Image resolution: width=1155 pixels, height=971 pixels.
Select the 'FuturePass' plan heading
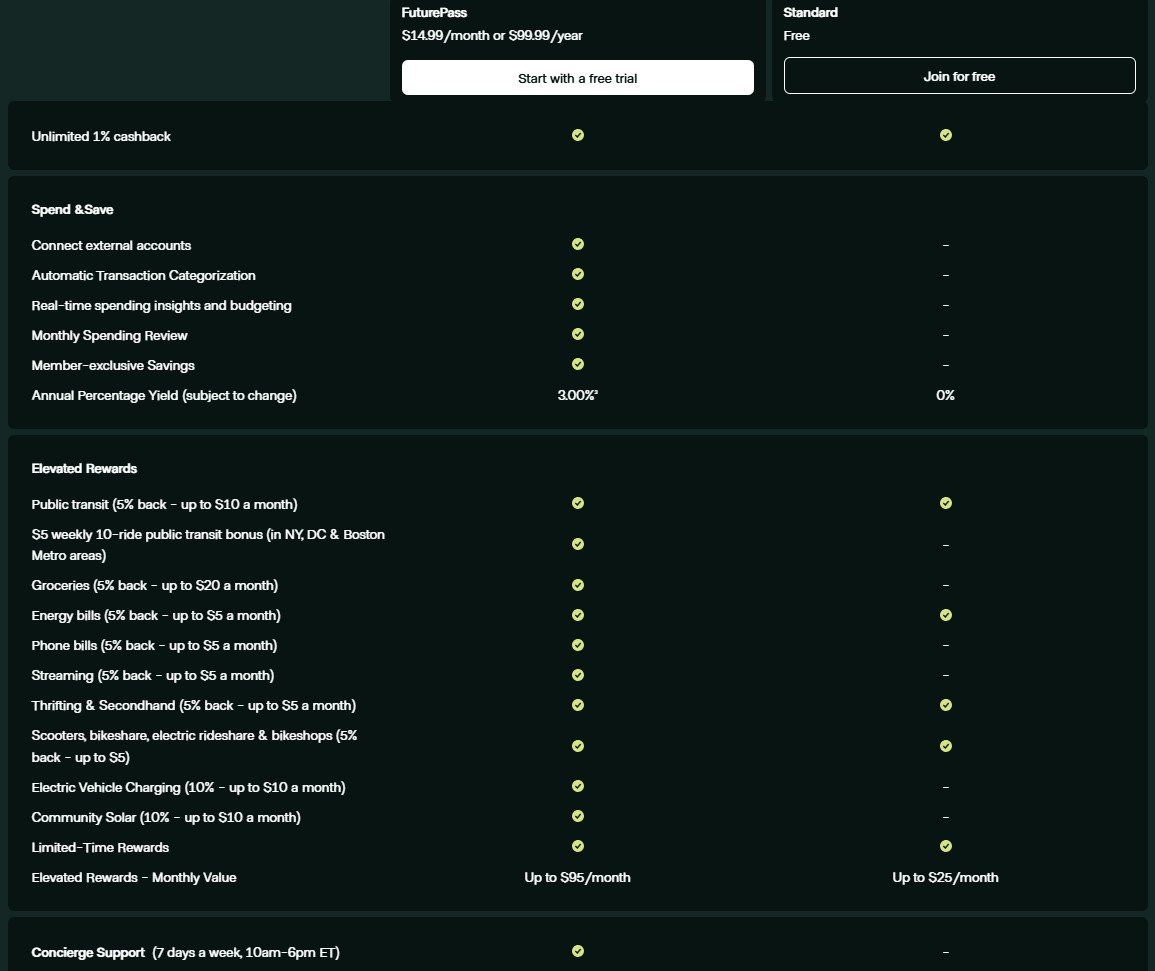click(434, 13)
